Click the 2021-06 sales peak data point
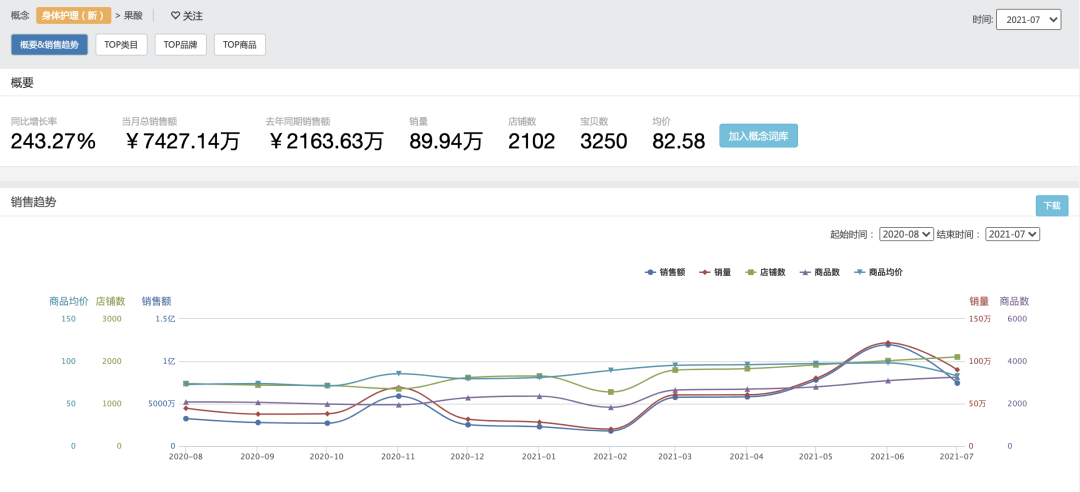The image size is (1080, 492). 887,345
